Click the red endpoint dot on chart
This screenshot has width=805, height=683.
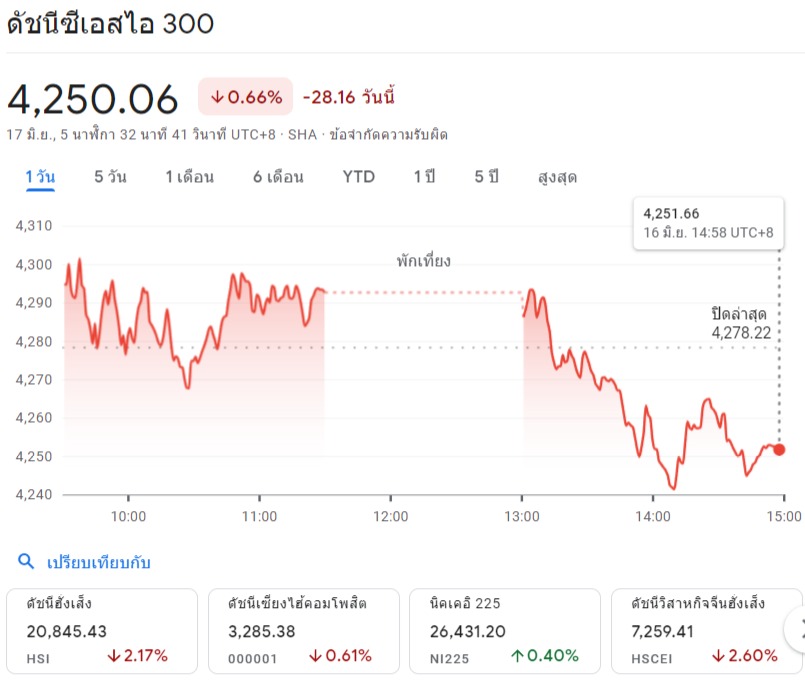[x=779, y=450]
